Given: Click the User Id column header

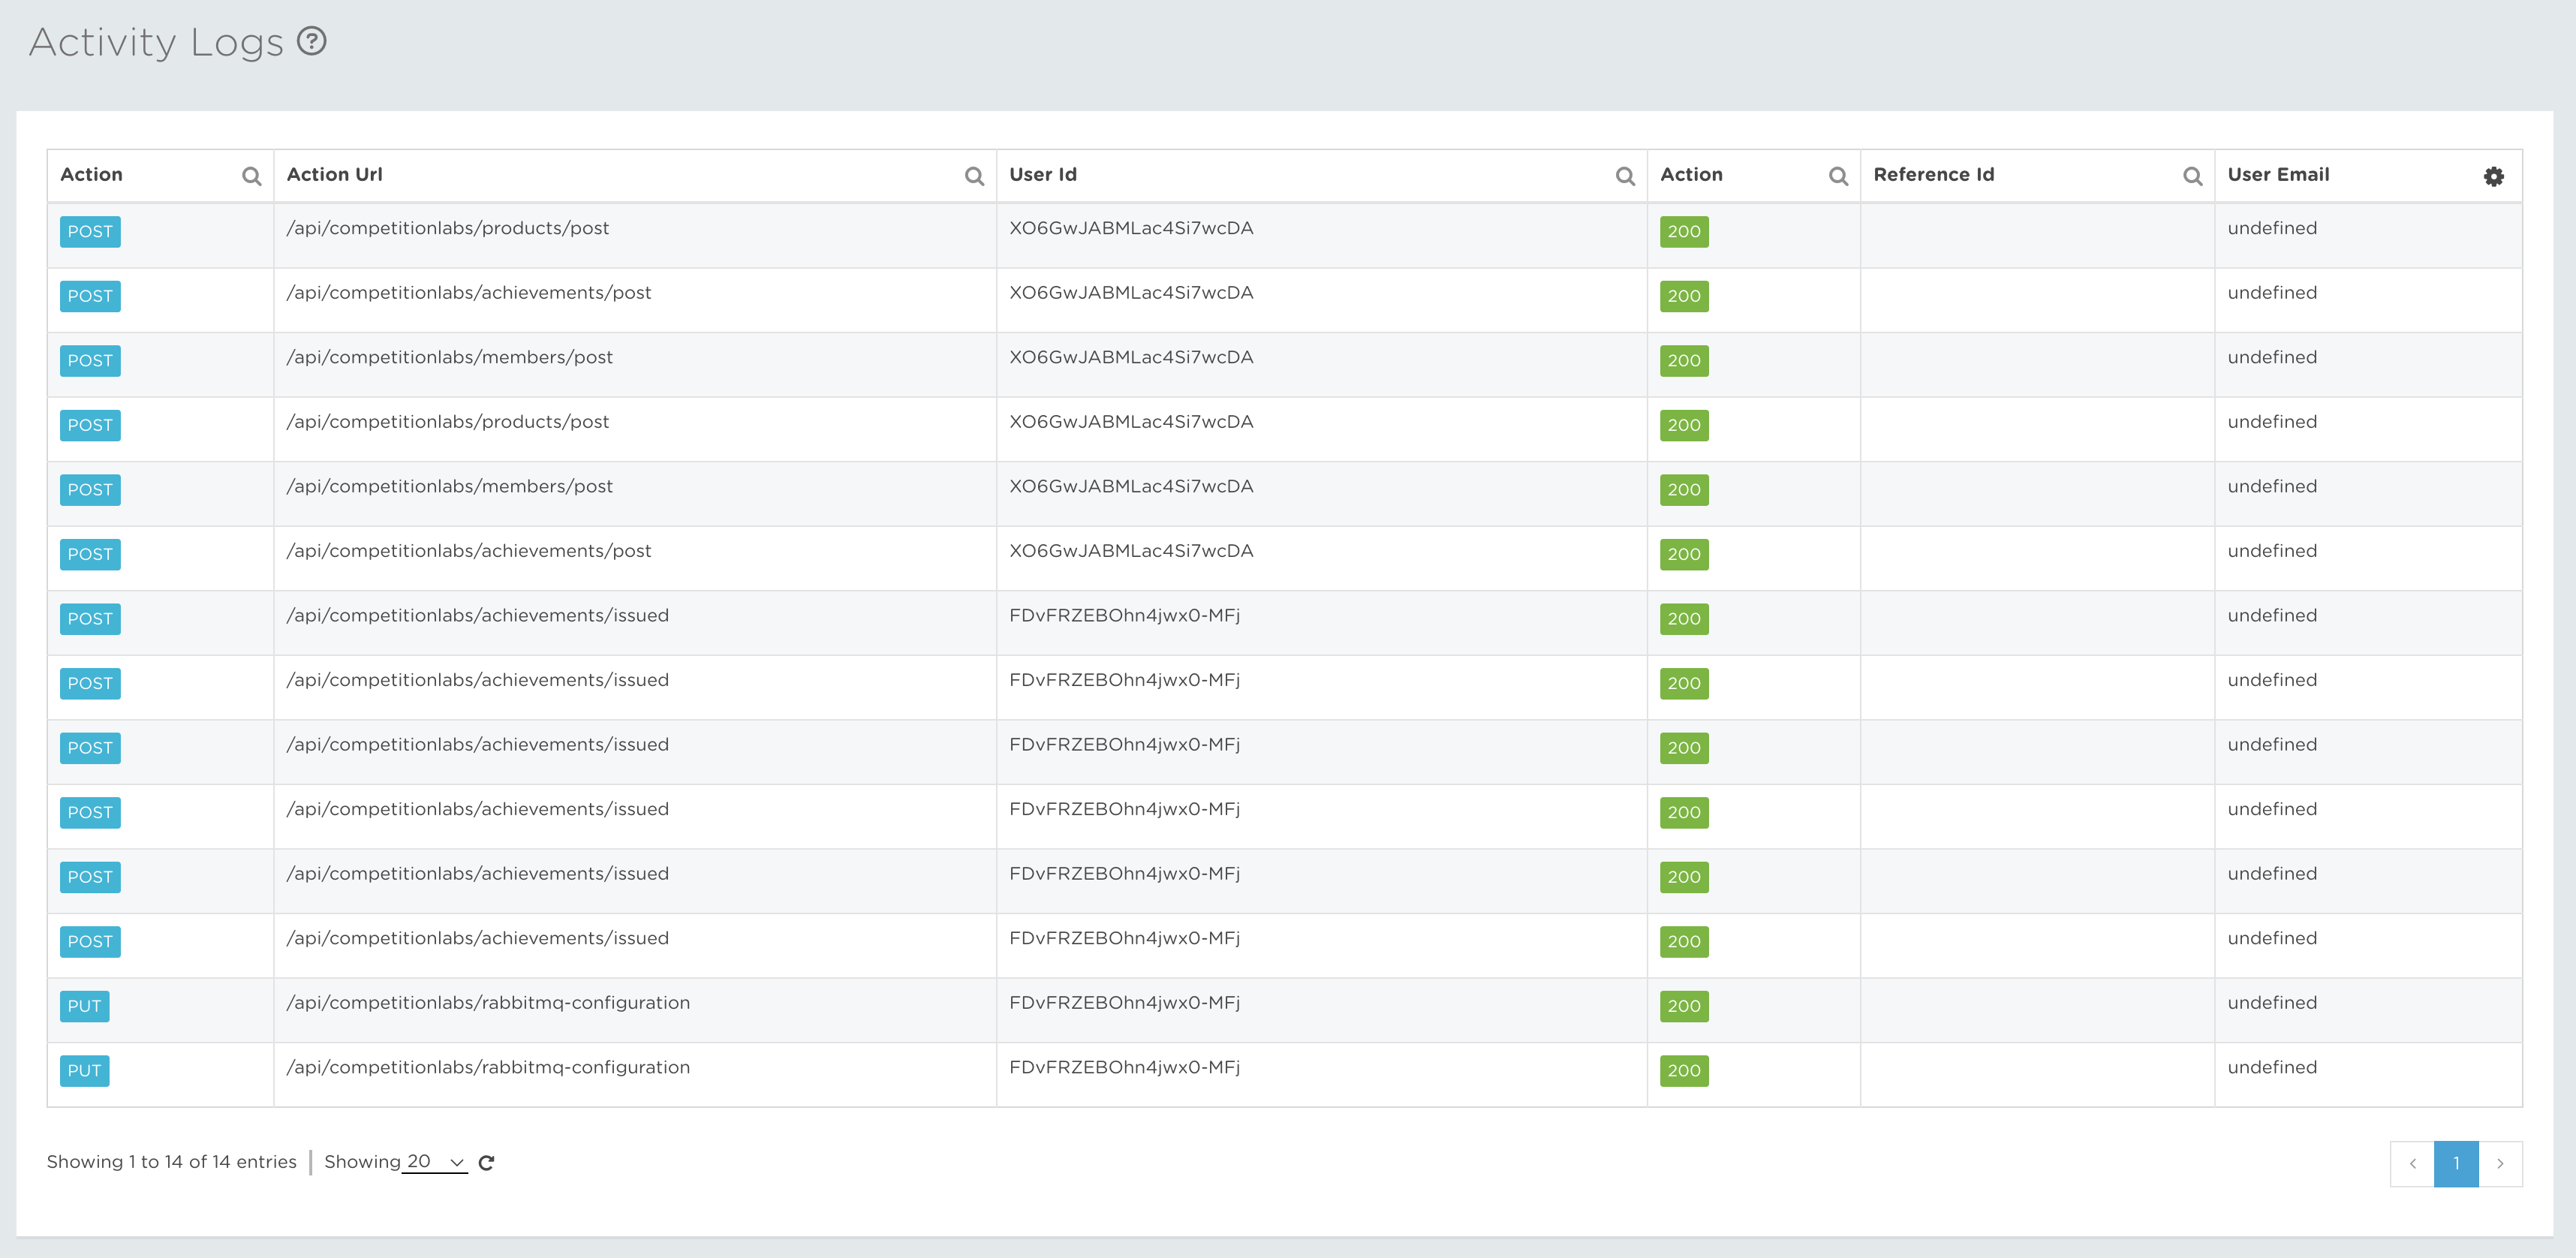Looking at the screenshot, I should coord(1043,174).
